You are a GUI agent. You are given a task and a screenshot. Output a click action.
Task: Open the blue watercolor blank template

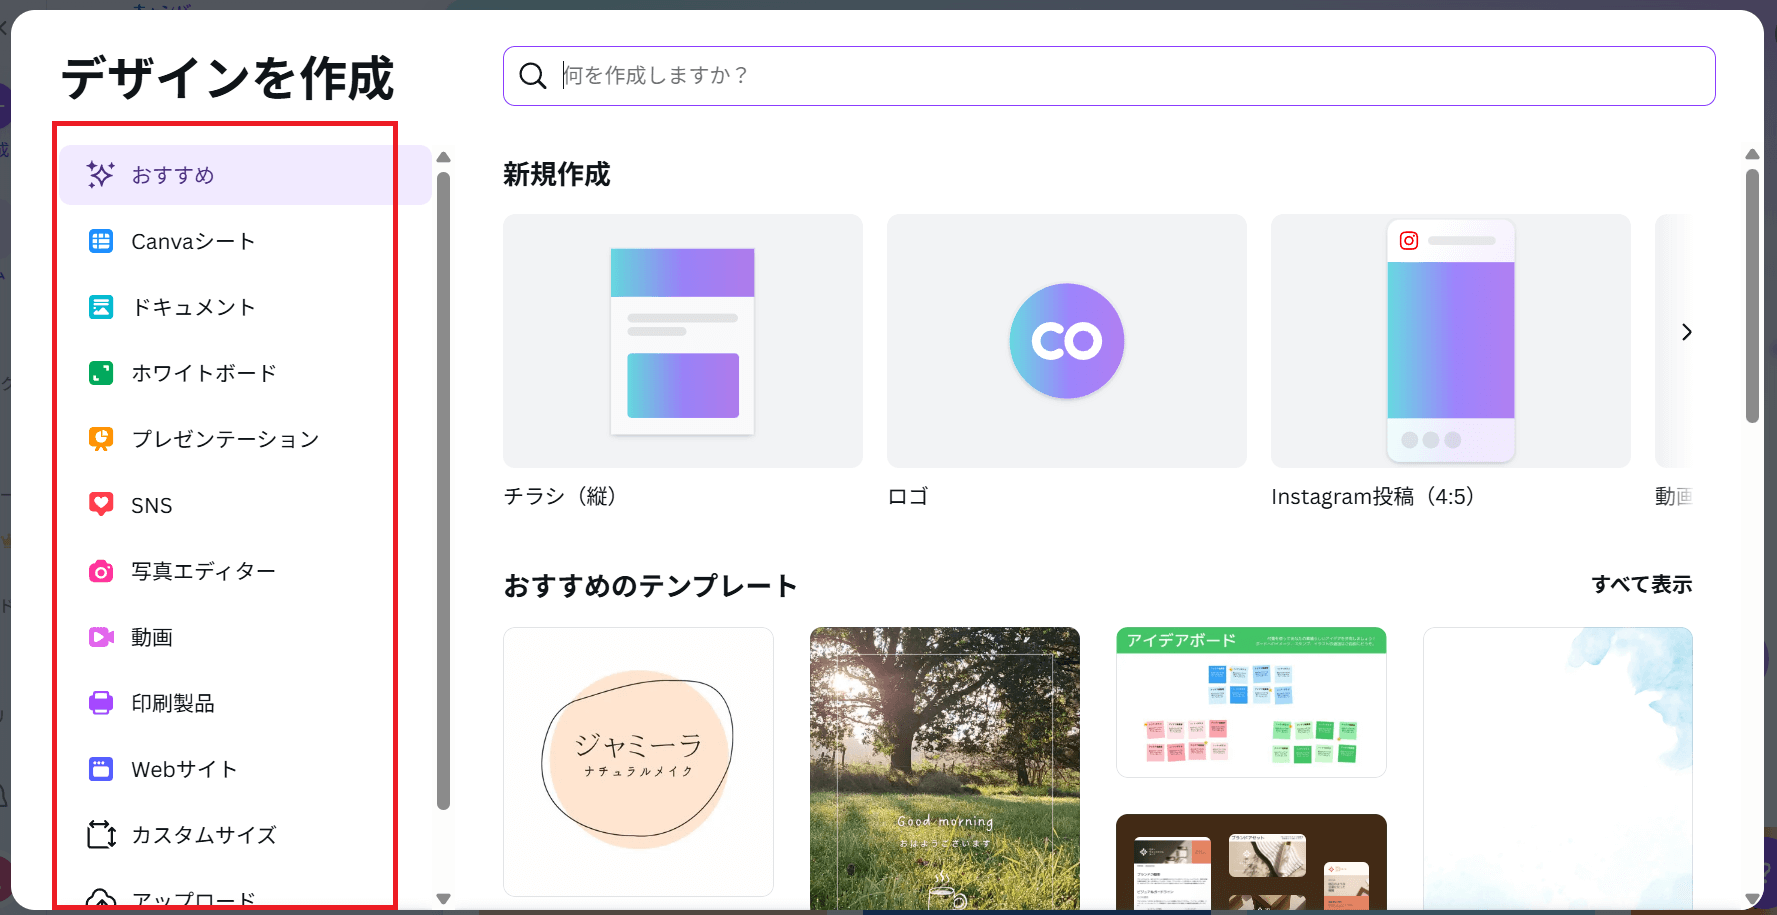1558,768
